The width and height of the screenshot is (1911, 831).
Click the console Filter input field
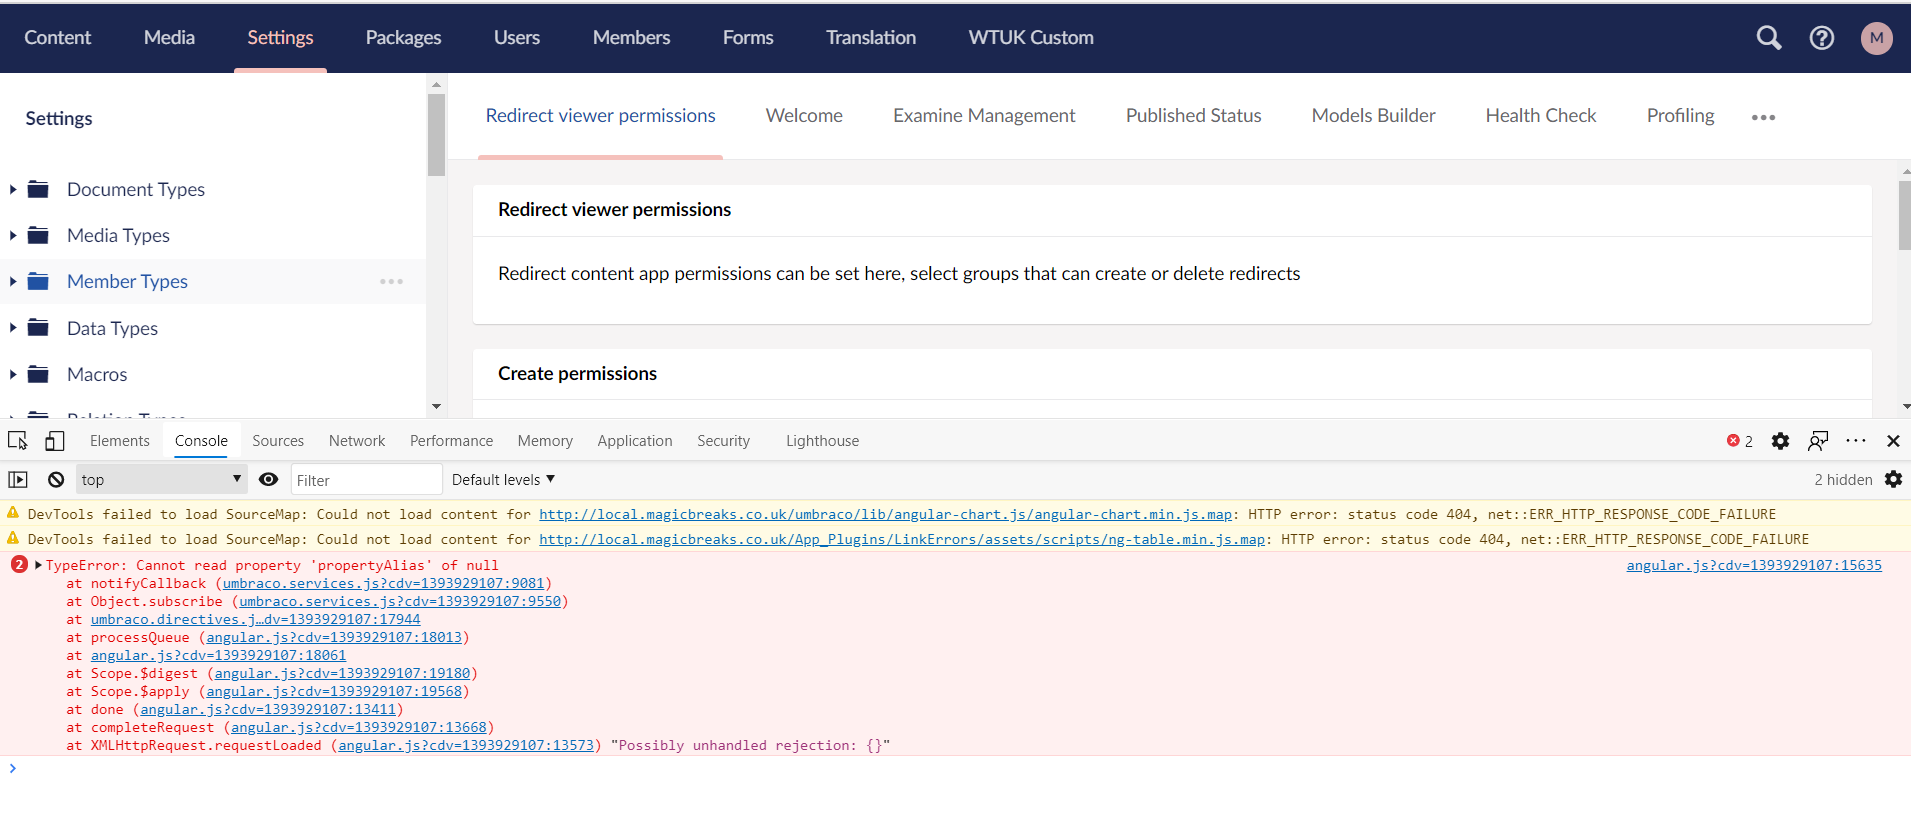pos(365,480)
